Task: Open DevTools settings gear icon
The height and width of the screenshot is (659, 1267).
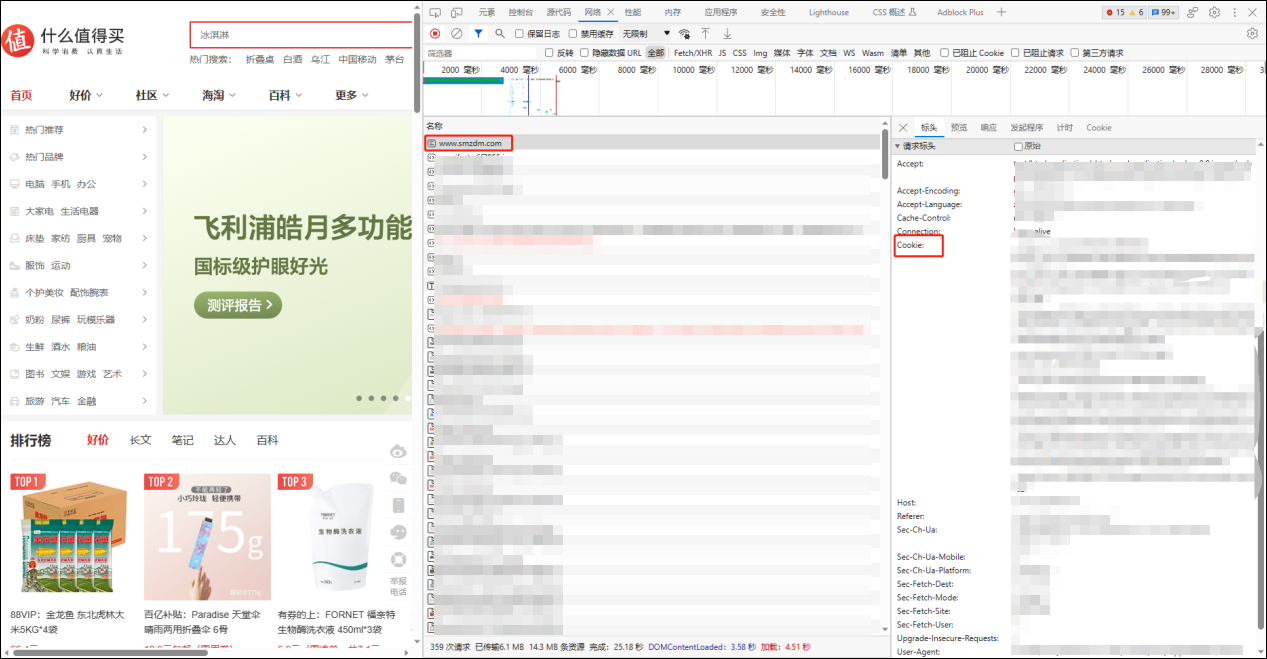Action: point(1214,12)
